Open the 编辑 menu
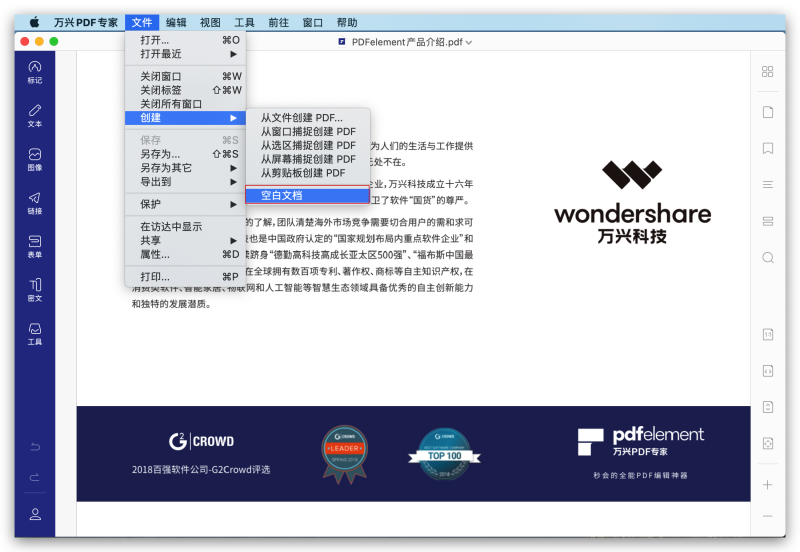Image resolution: width=800 pixels, height=552 pixels. click(x=176, y=22)
